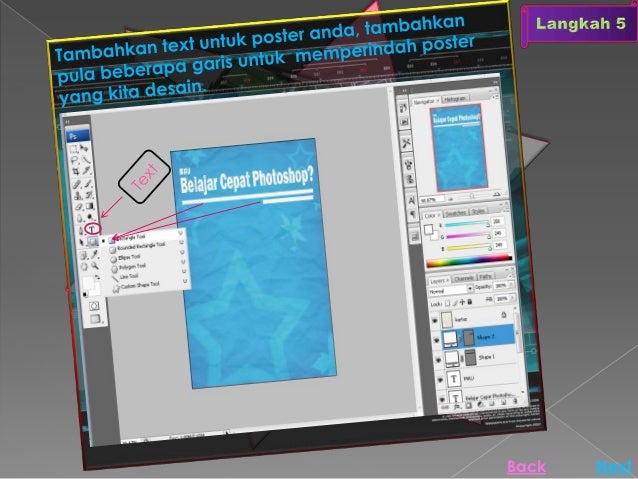Click the Navigator zoom percentage field
Viewport: 638px width, 479px height.
click(432, 200)
